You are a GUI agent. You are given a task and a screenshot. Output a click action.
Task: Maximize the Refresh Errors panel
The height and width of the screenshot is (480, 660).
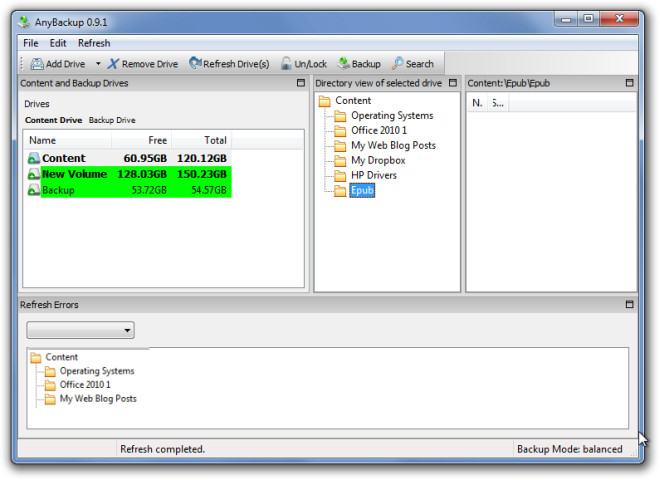629,304
